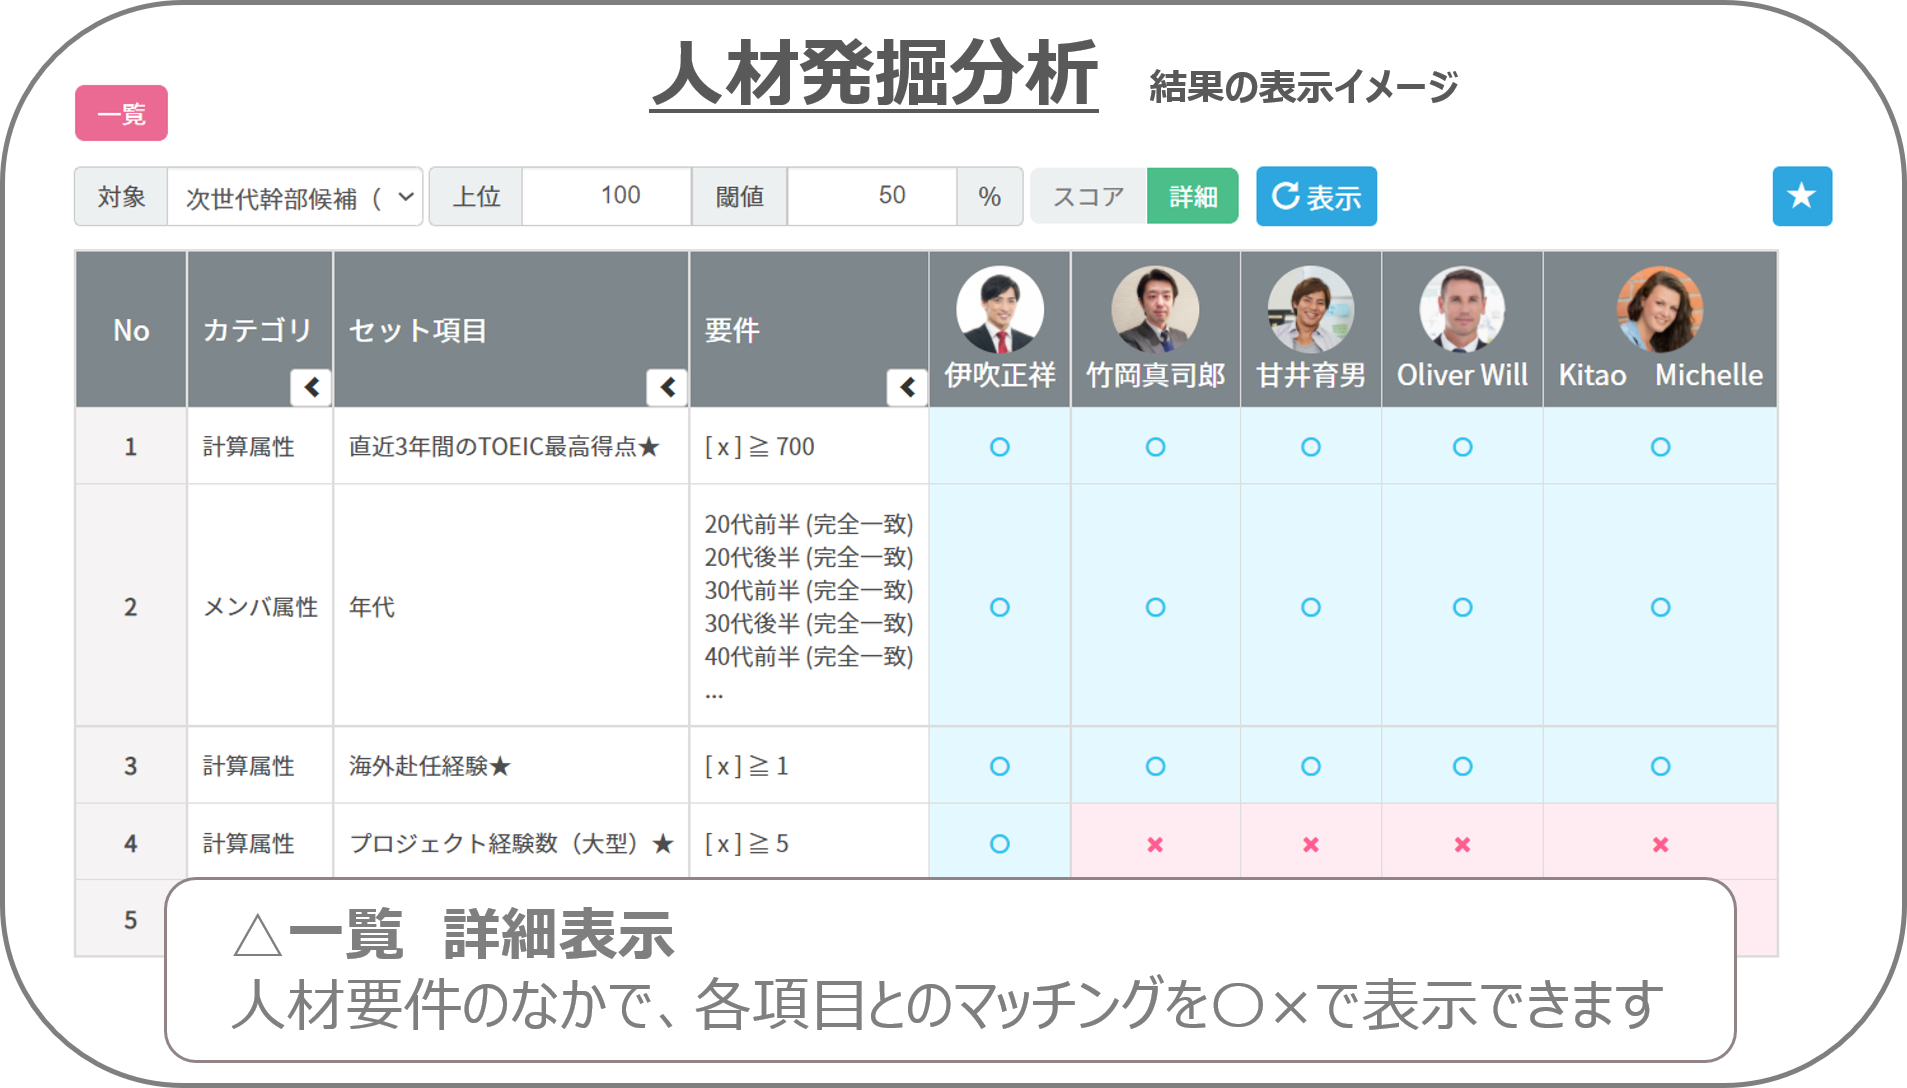Switch to 詳細 view
Image resolution: width=1907 pixels, height=1088 pixels.
(1192, 196)
